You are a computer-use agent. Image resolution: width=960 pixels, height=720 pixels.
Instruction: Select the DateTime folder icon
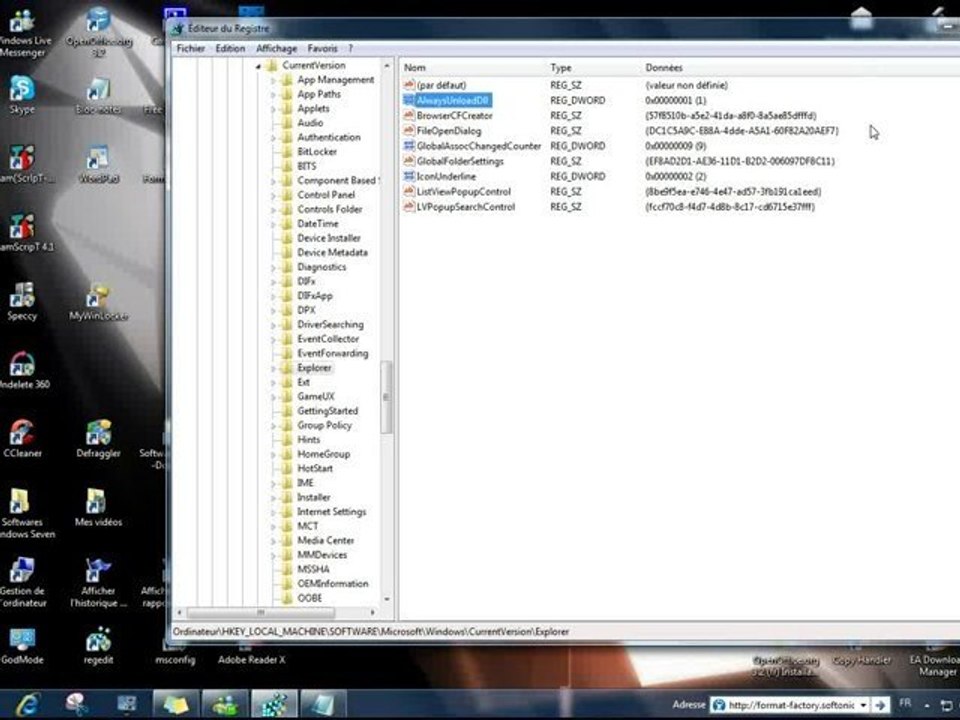[x=287, y=223]
